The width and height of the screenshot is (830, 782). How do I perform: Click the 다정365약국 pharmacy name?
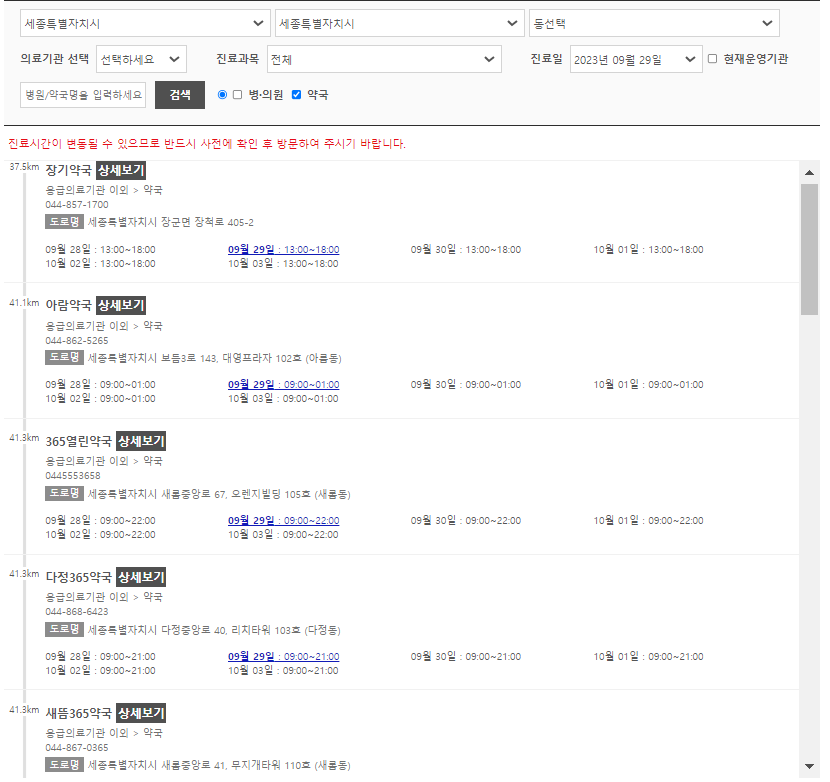pos(79,577)
